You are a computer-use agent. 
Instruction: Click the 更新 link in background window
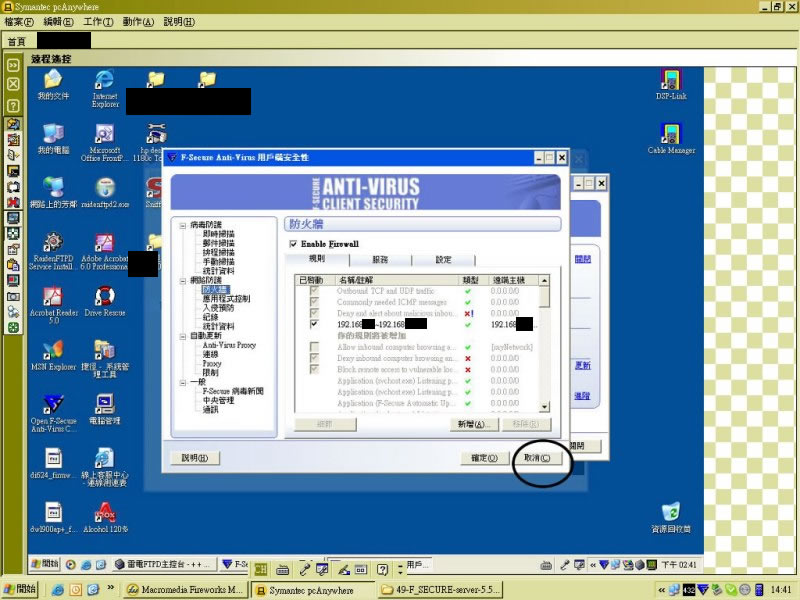tap(583, 365)
